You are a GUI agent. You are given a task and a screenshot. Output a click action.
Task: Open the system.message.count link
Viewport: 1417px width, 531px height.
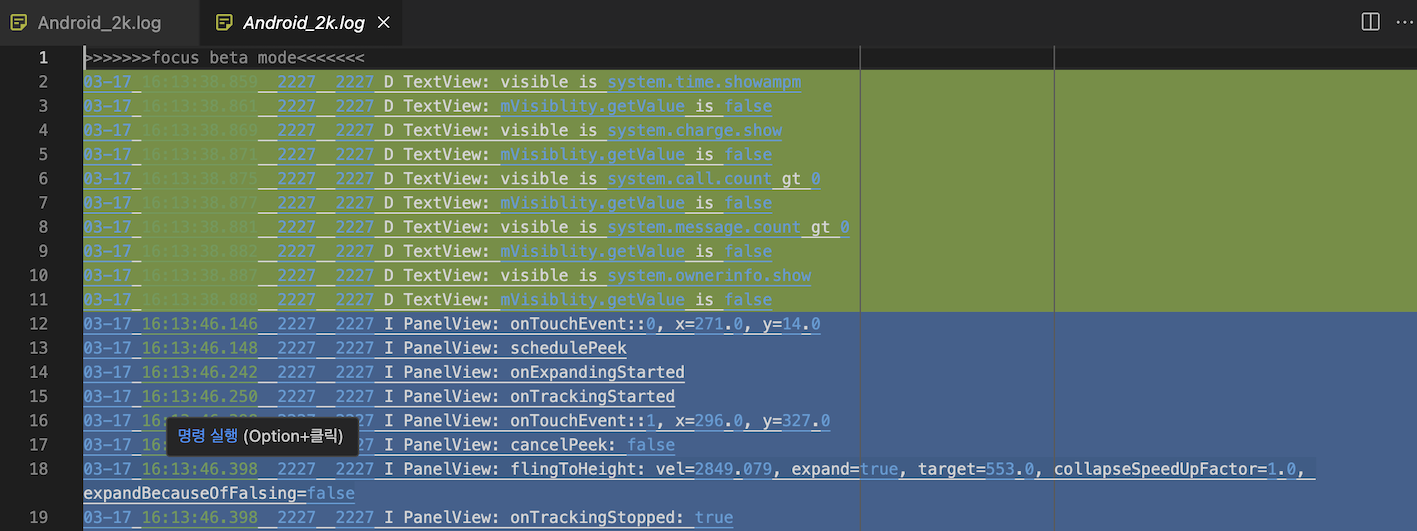coord(704,227)
